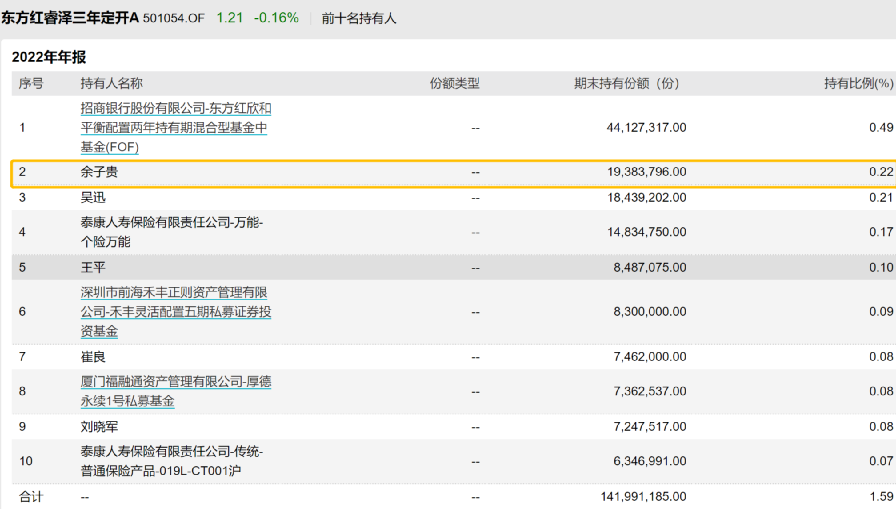Open the 招商银行股份有限公司-东方红欣和 holder link
This screenshot has width=896, height=509.
(x=175, y=127)
